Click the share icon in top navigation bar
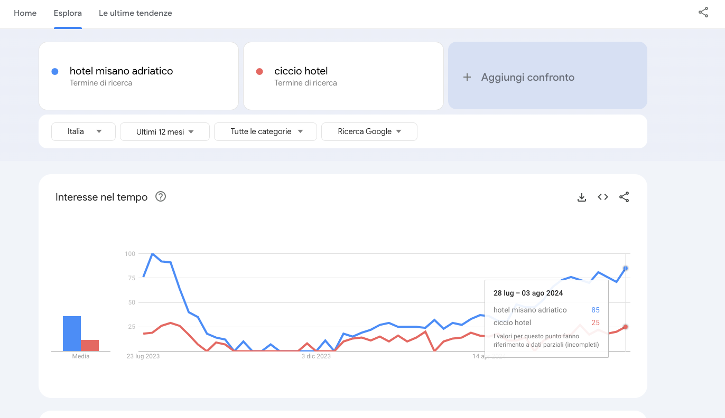This screenshot has width=725, height=418. click(703, 13)
